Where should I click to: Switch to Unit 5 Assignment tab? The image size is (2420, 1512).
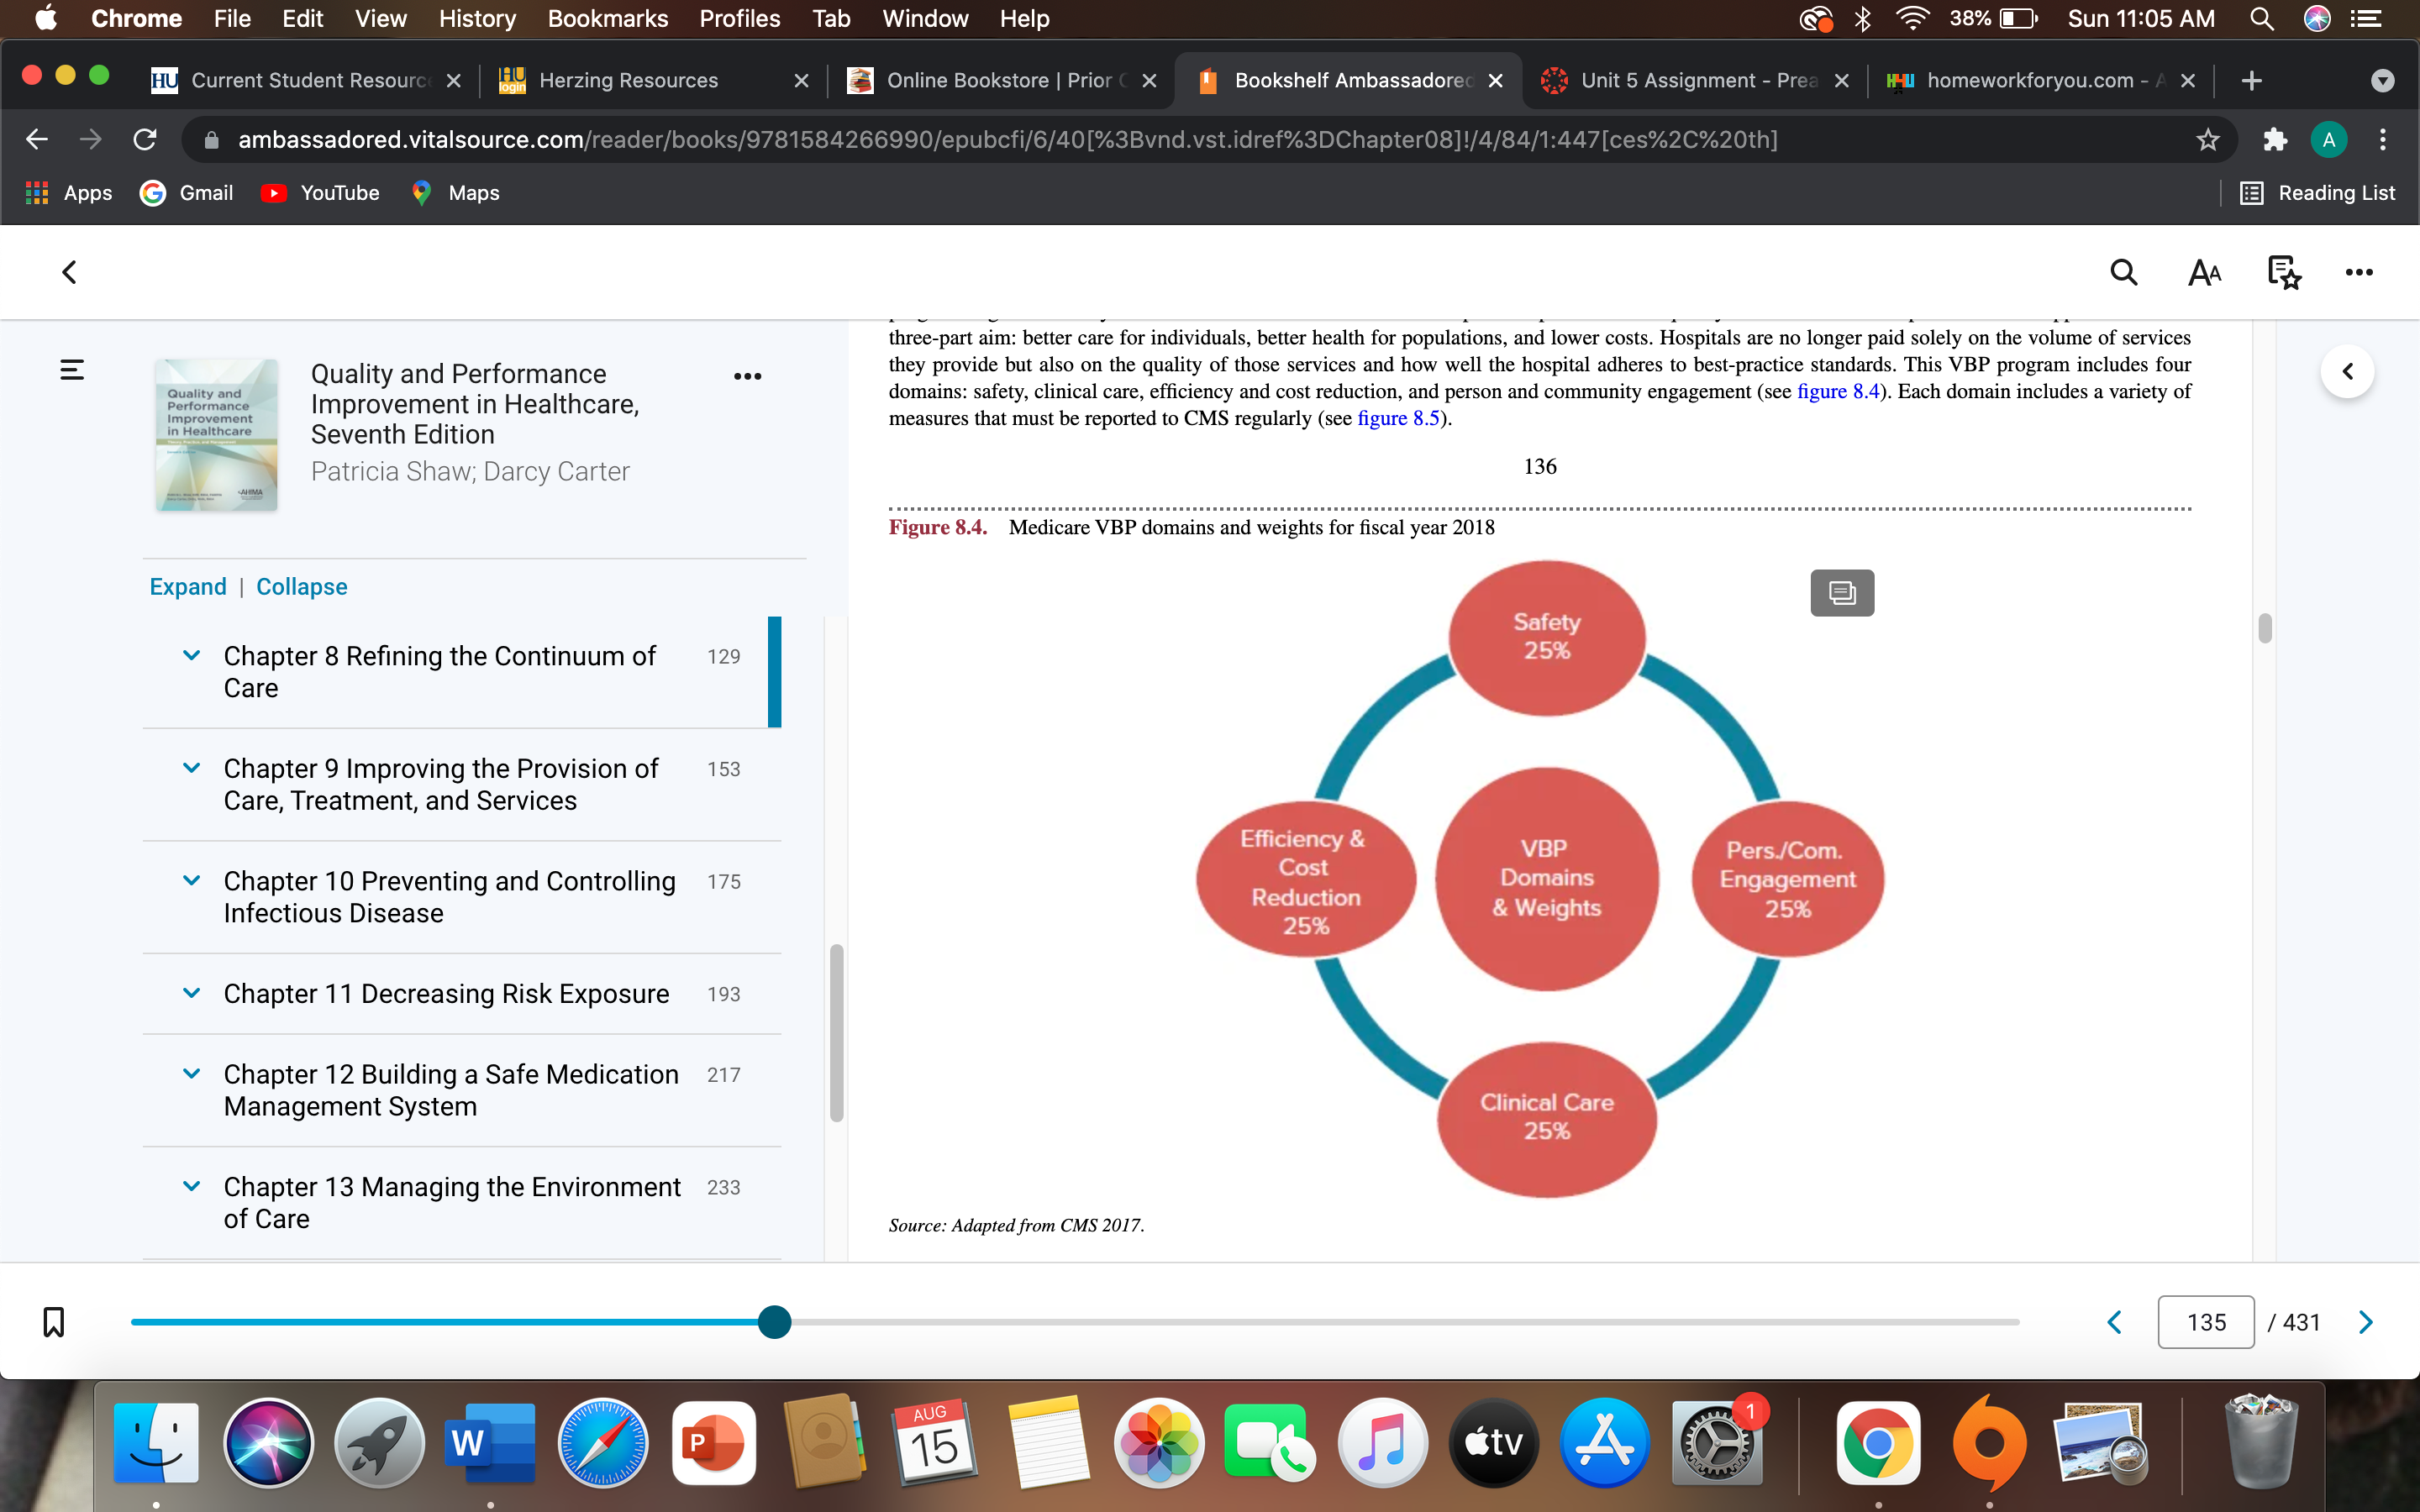[x=1696, y=80]
